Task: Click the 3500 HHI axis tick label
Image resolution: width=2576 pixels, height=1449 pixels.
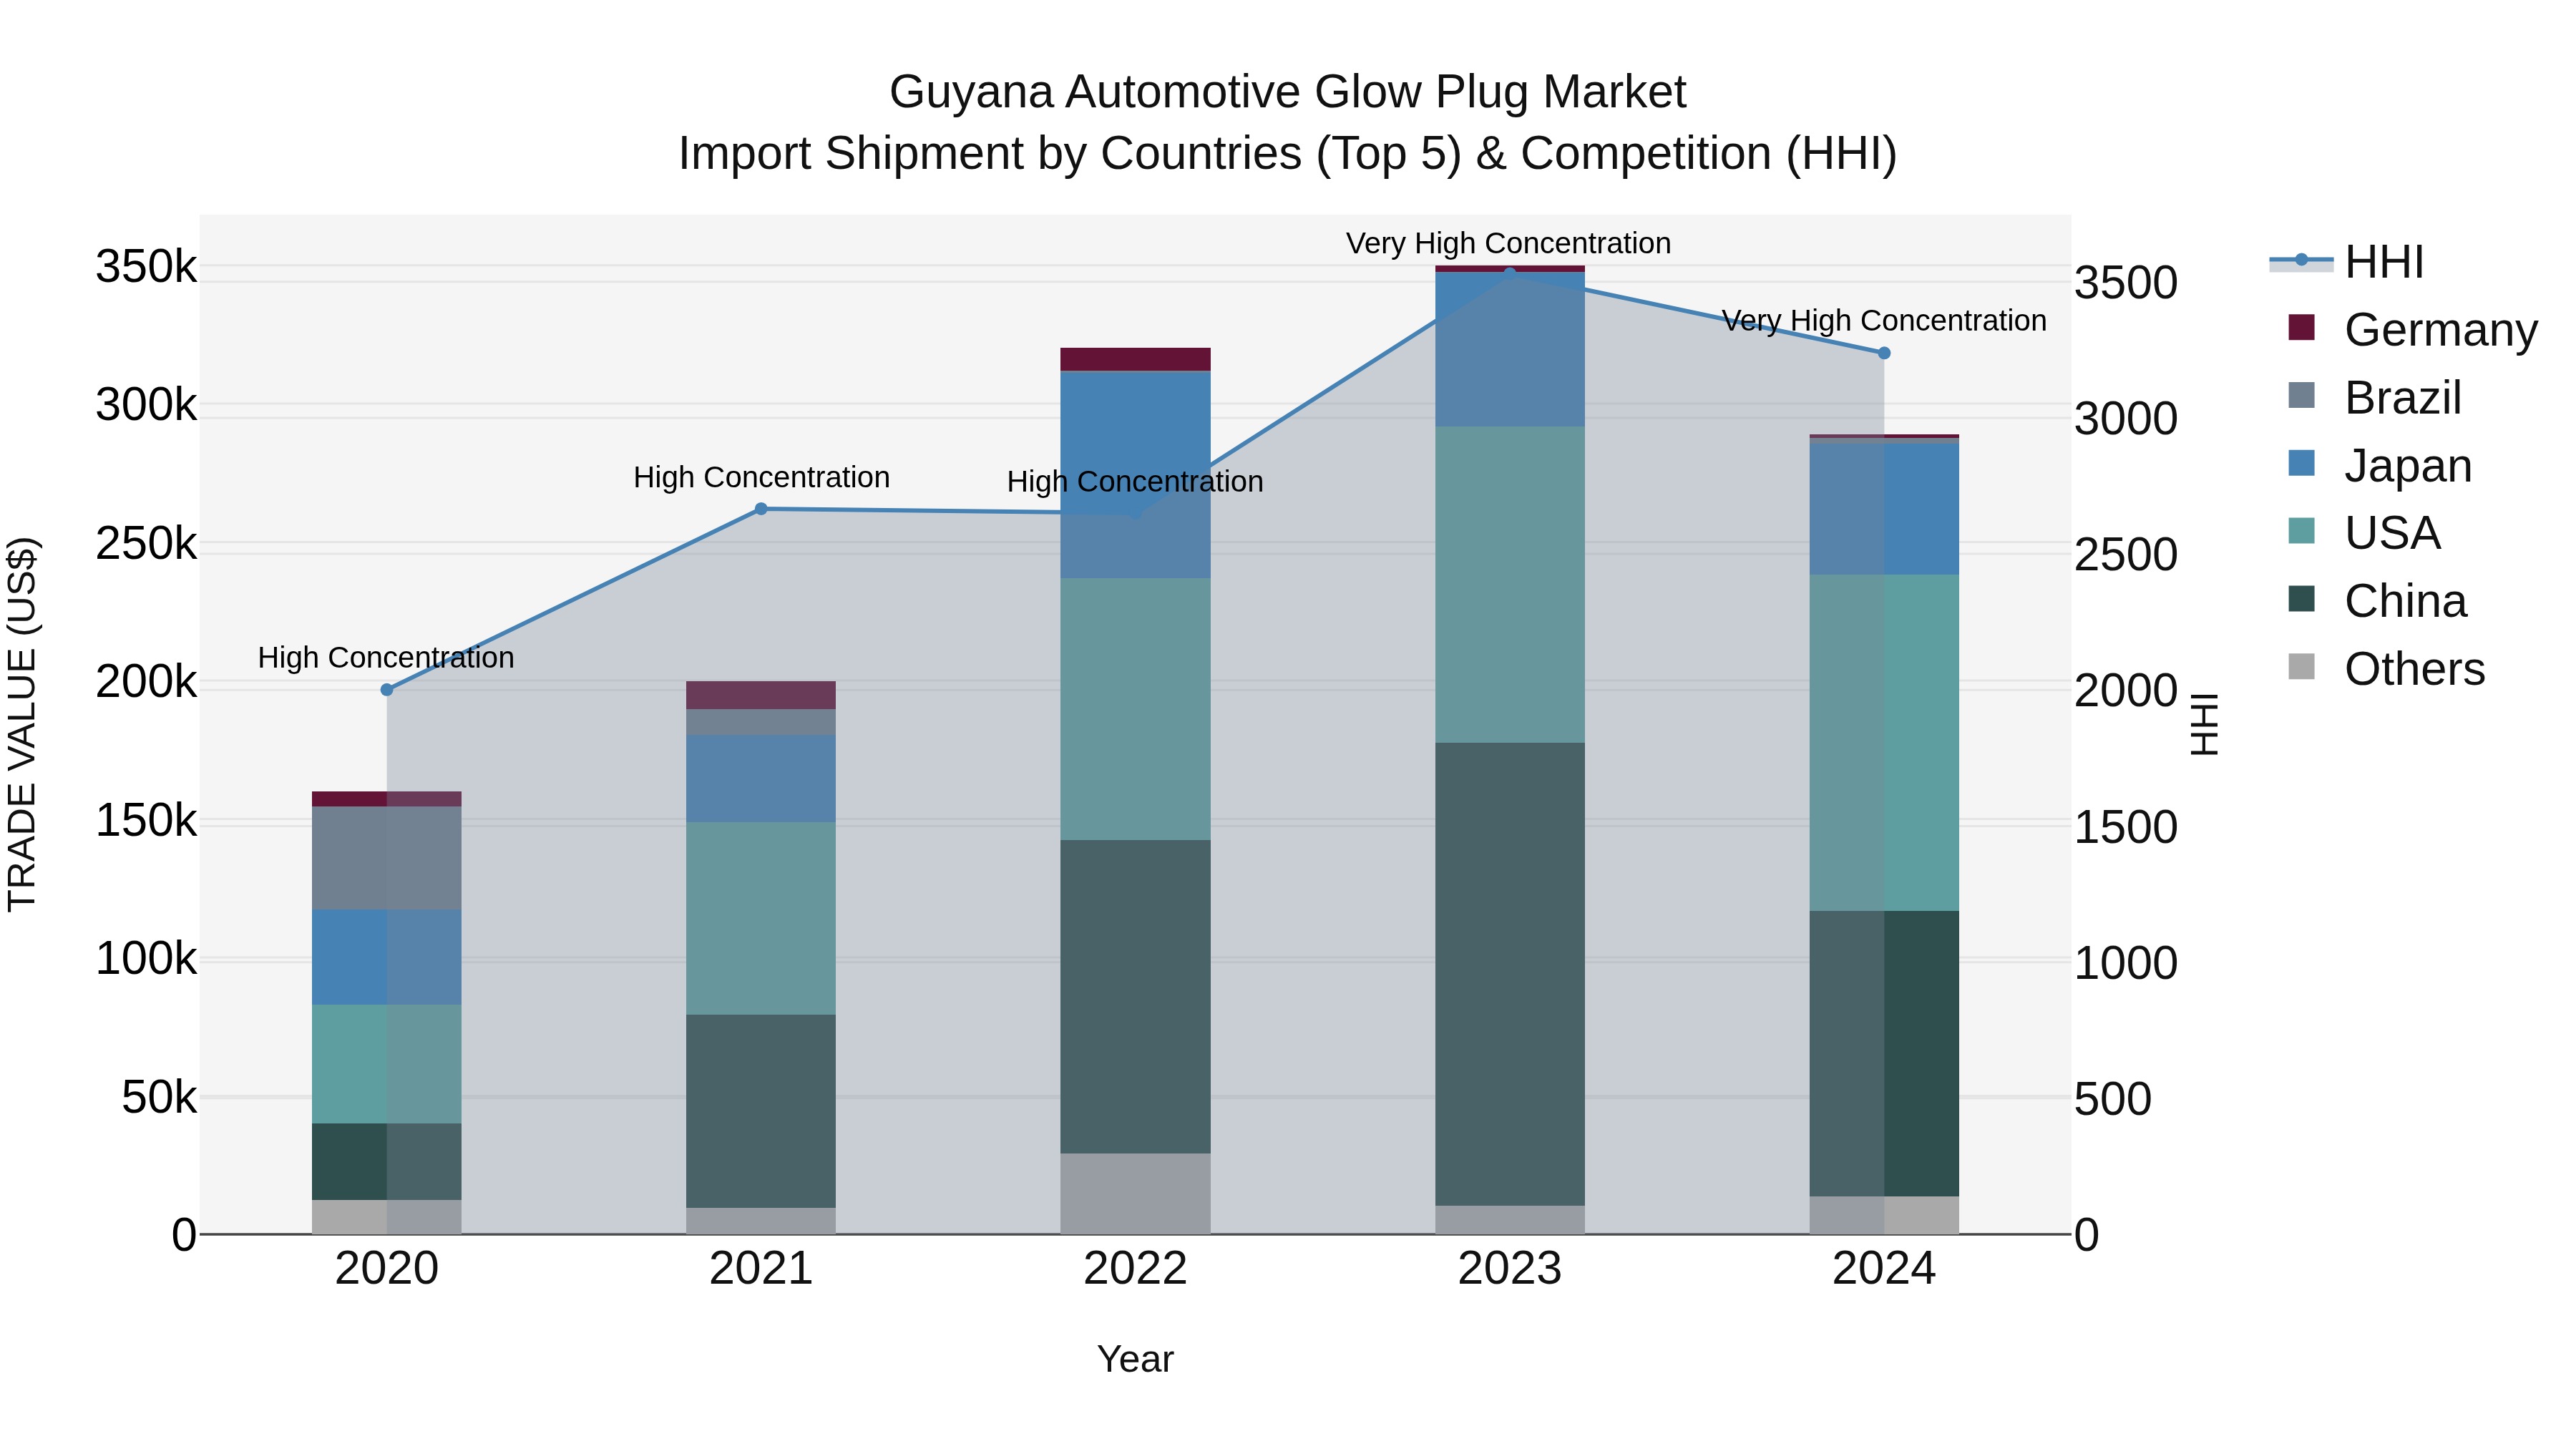Action: [x=2126, y=283]
